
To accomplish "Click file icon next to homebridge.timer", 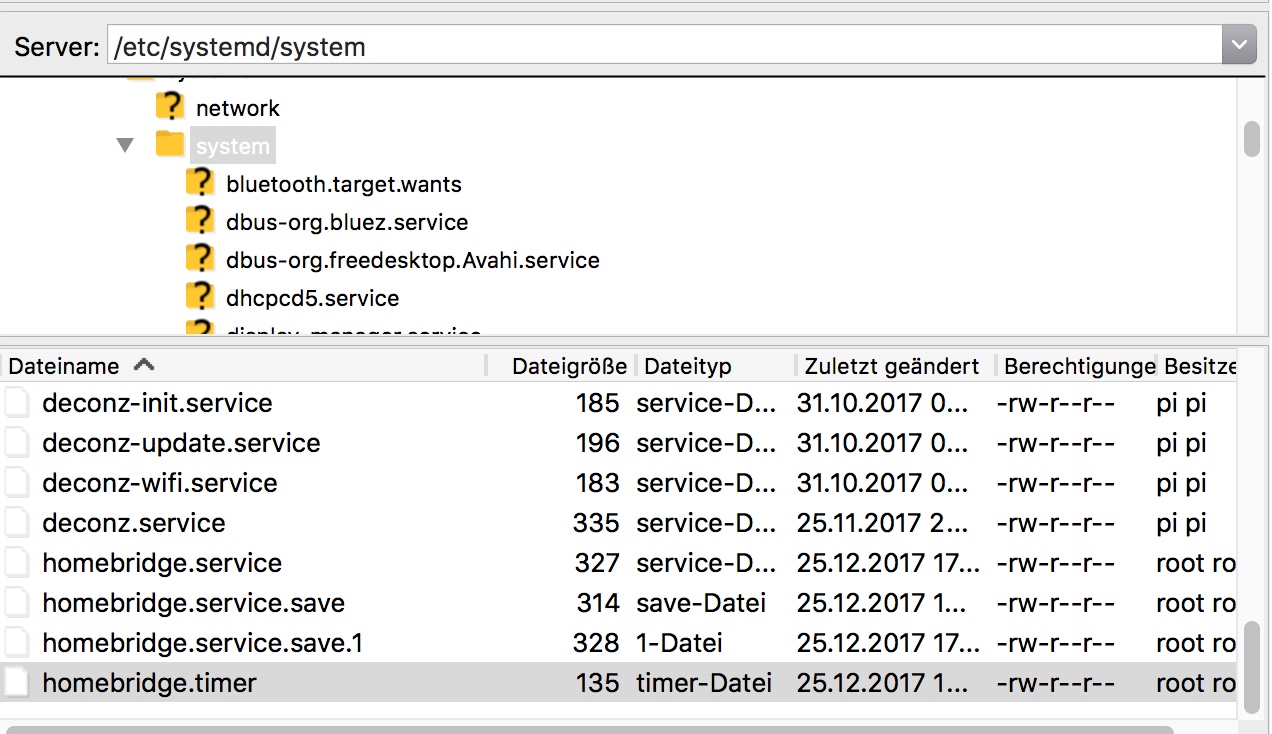I will (x=17, y=683).
